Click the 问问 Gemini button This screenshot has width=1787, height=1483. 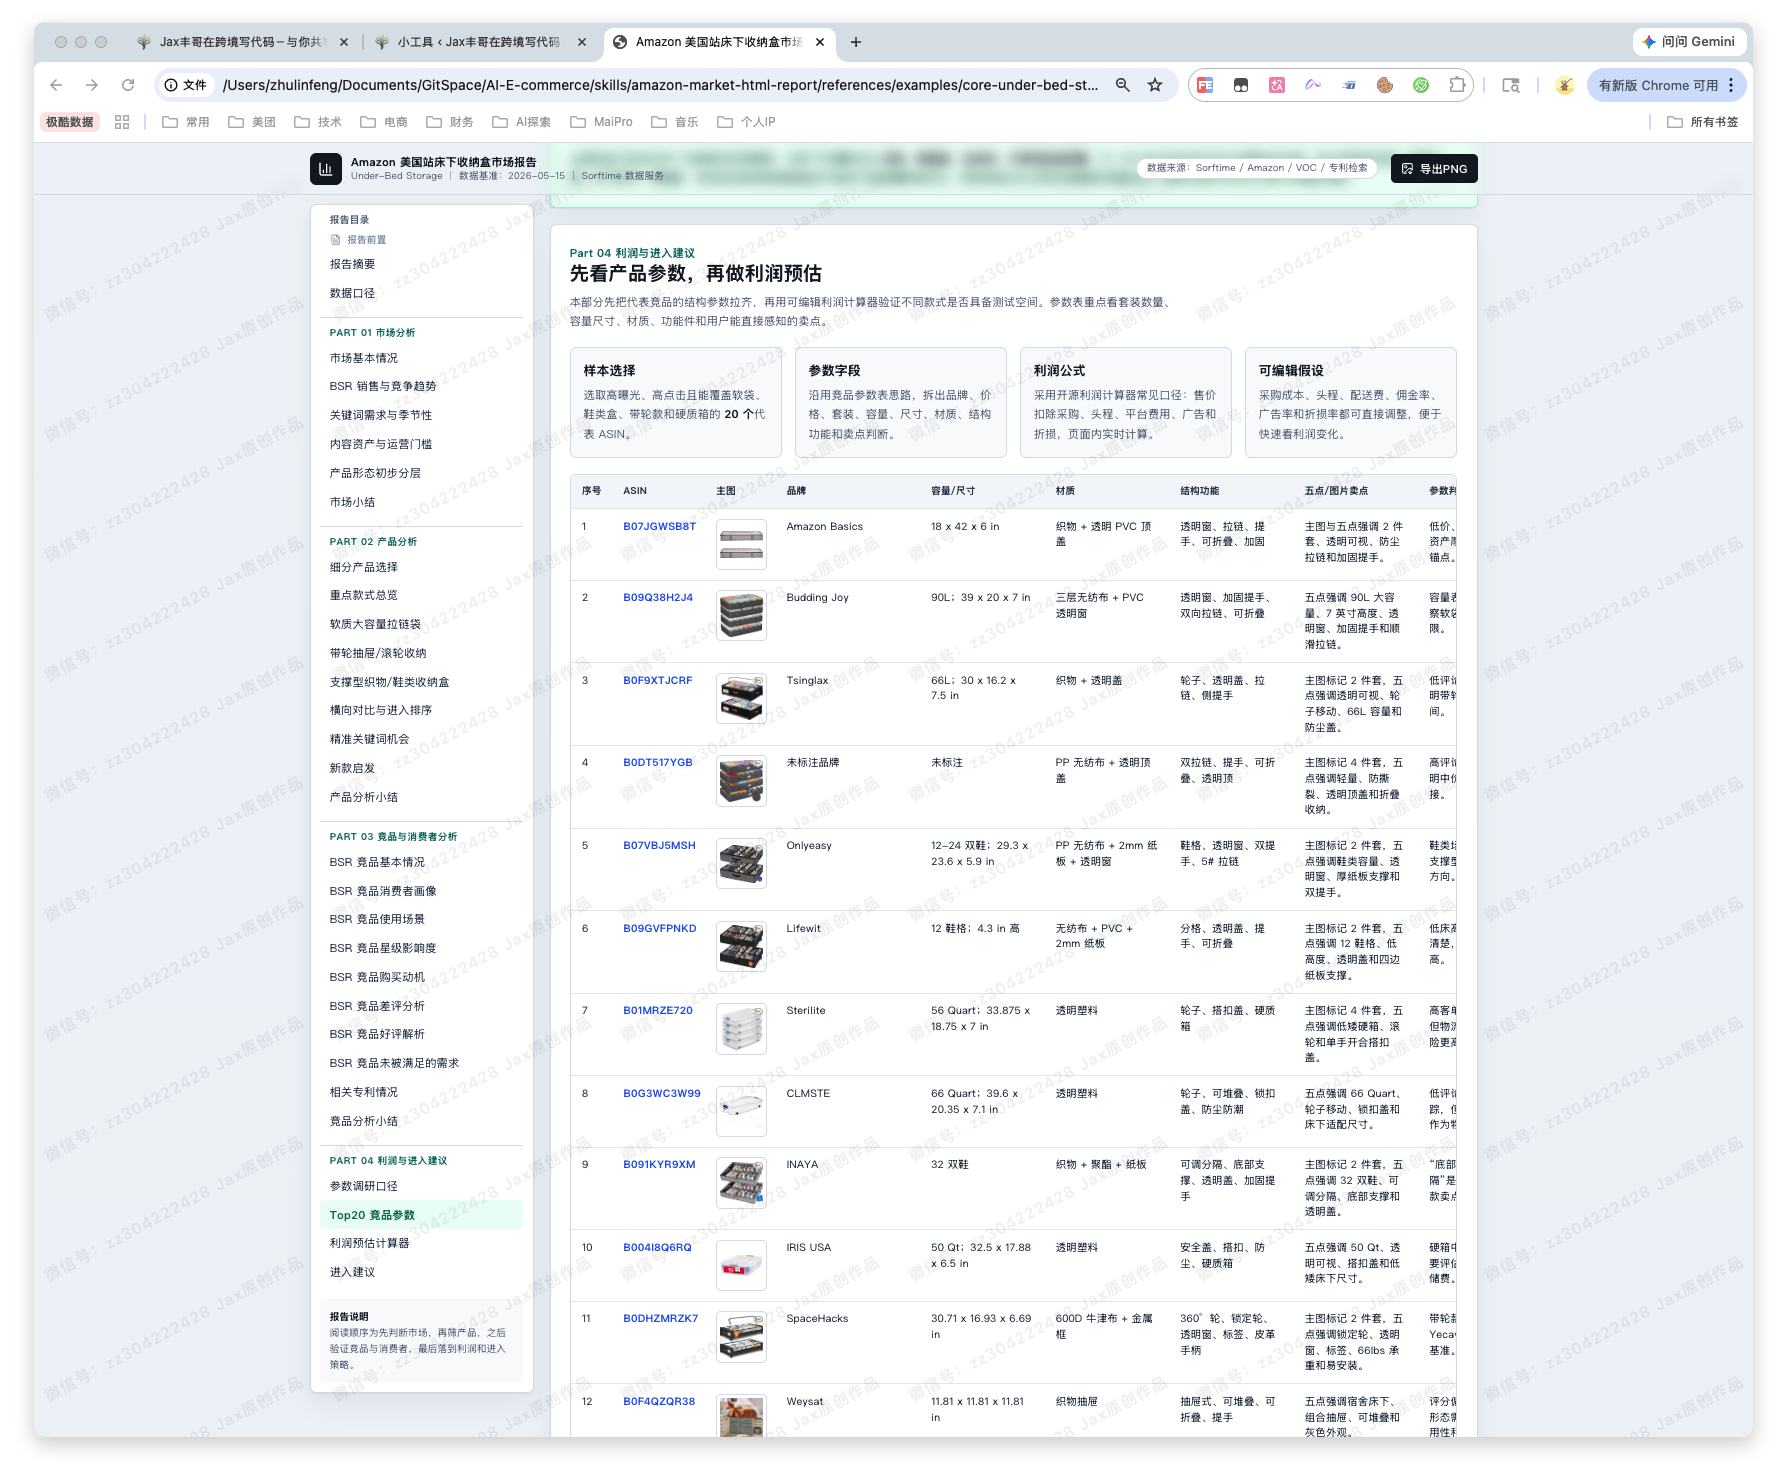(x=1690, y=42)
